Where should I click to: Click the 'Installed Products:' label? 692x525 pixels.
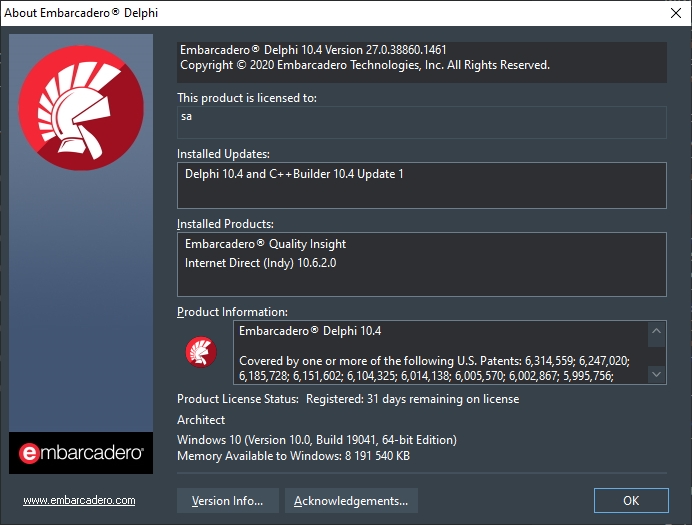[x=225, y=224]
